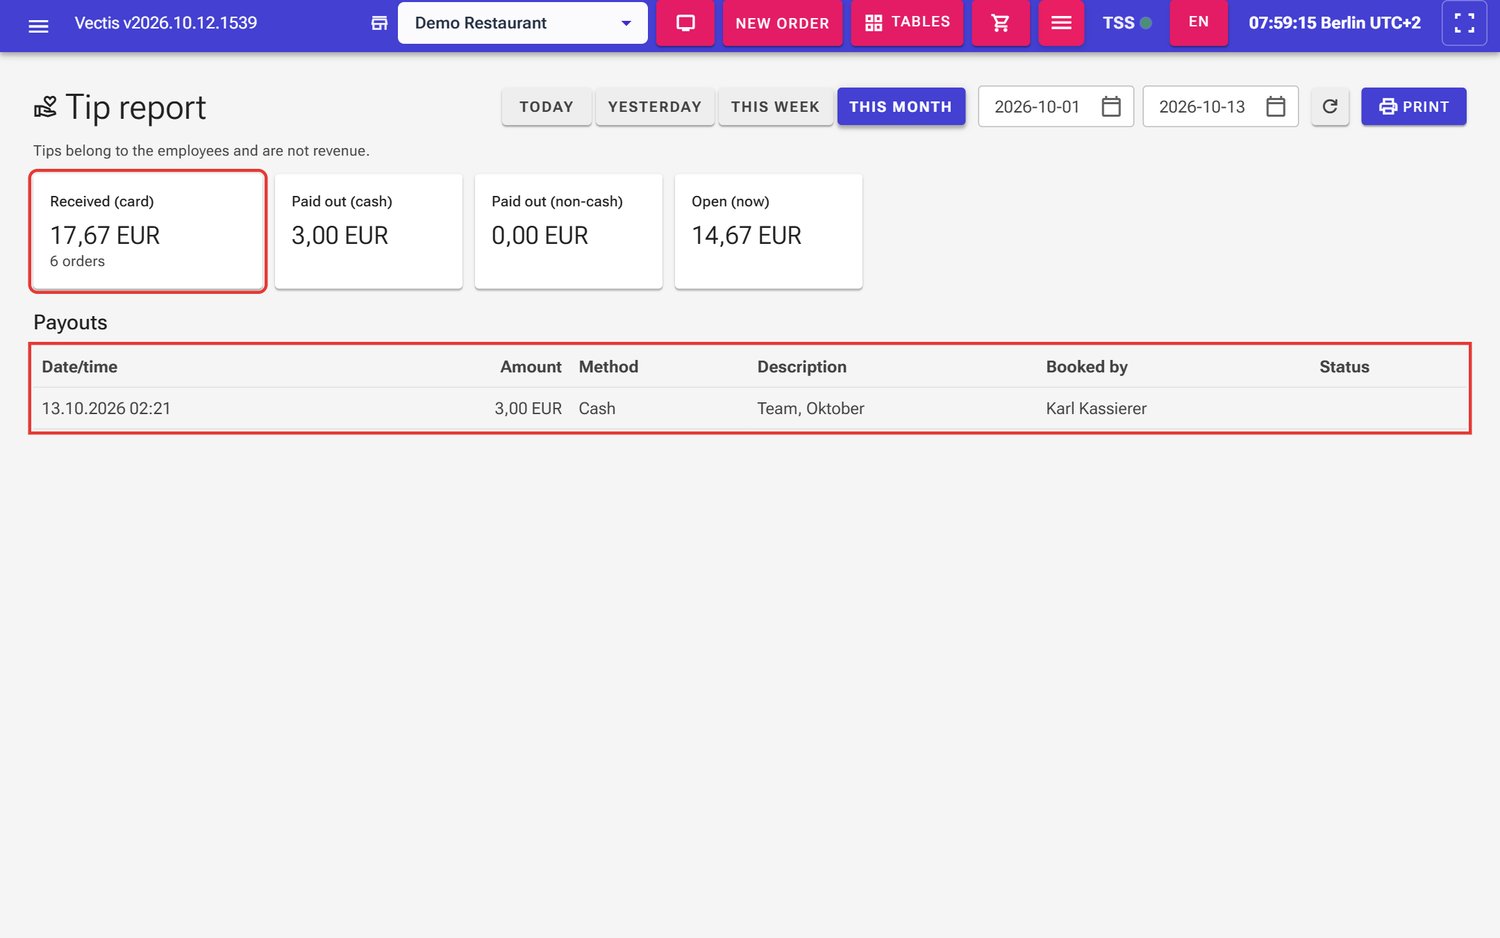
Task: Select the TODAY range
Action: tap(546, 106)
